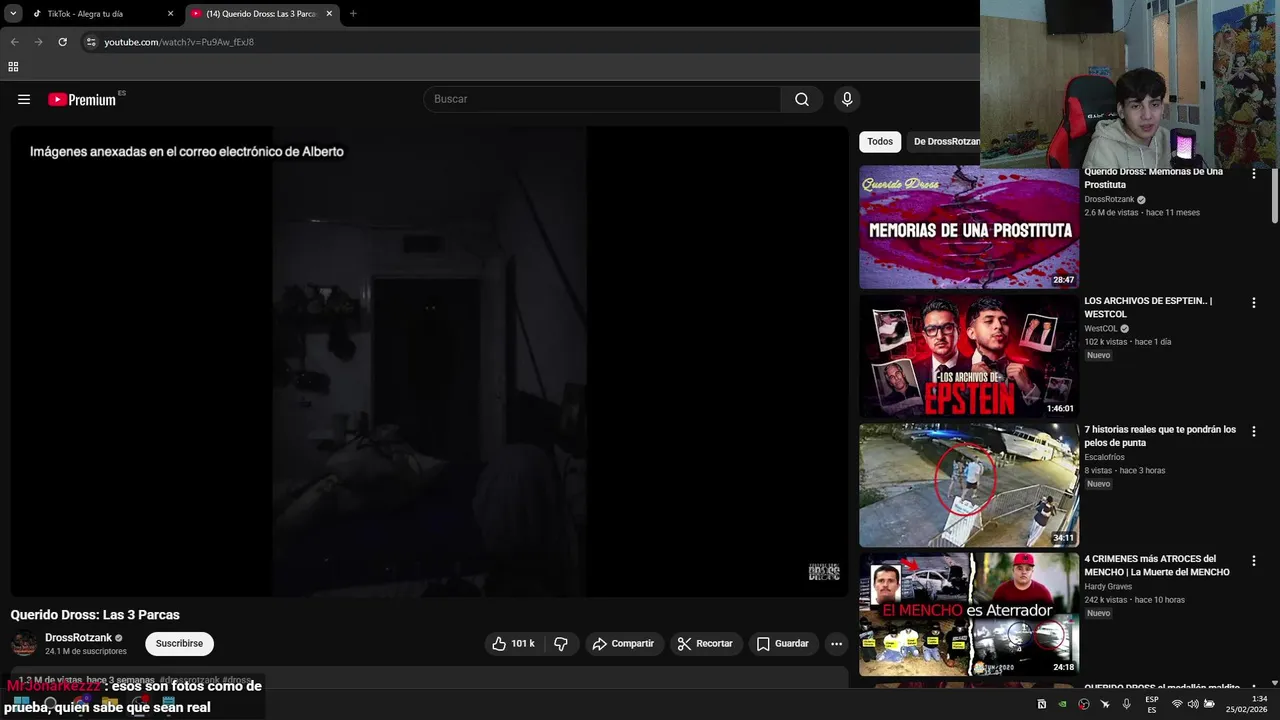Image resolution: width=1280 pixels, height=720 pixels.
Task: Select the Querido Dross YouTube browser tab
Action: [262, 14]
